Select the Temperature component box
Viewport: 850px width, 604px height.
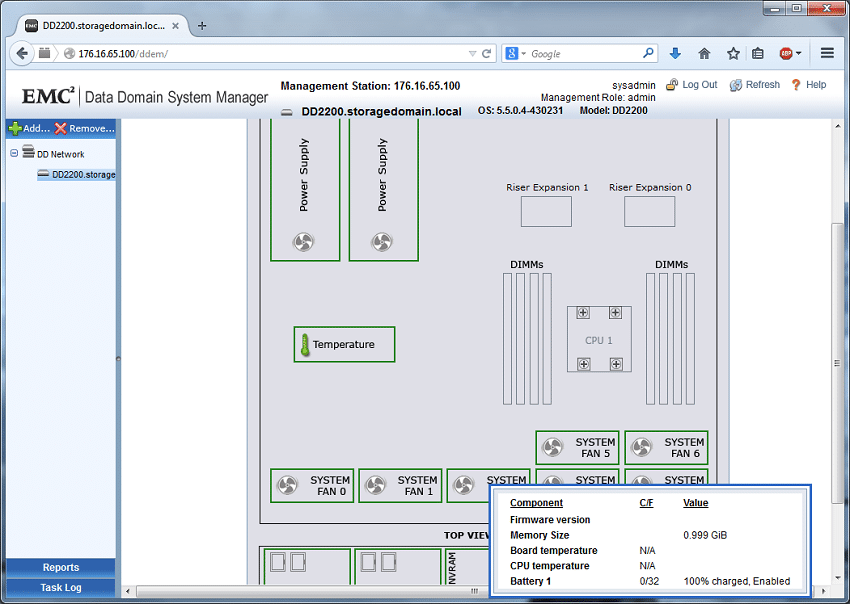click(344, 344)
